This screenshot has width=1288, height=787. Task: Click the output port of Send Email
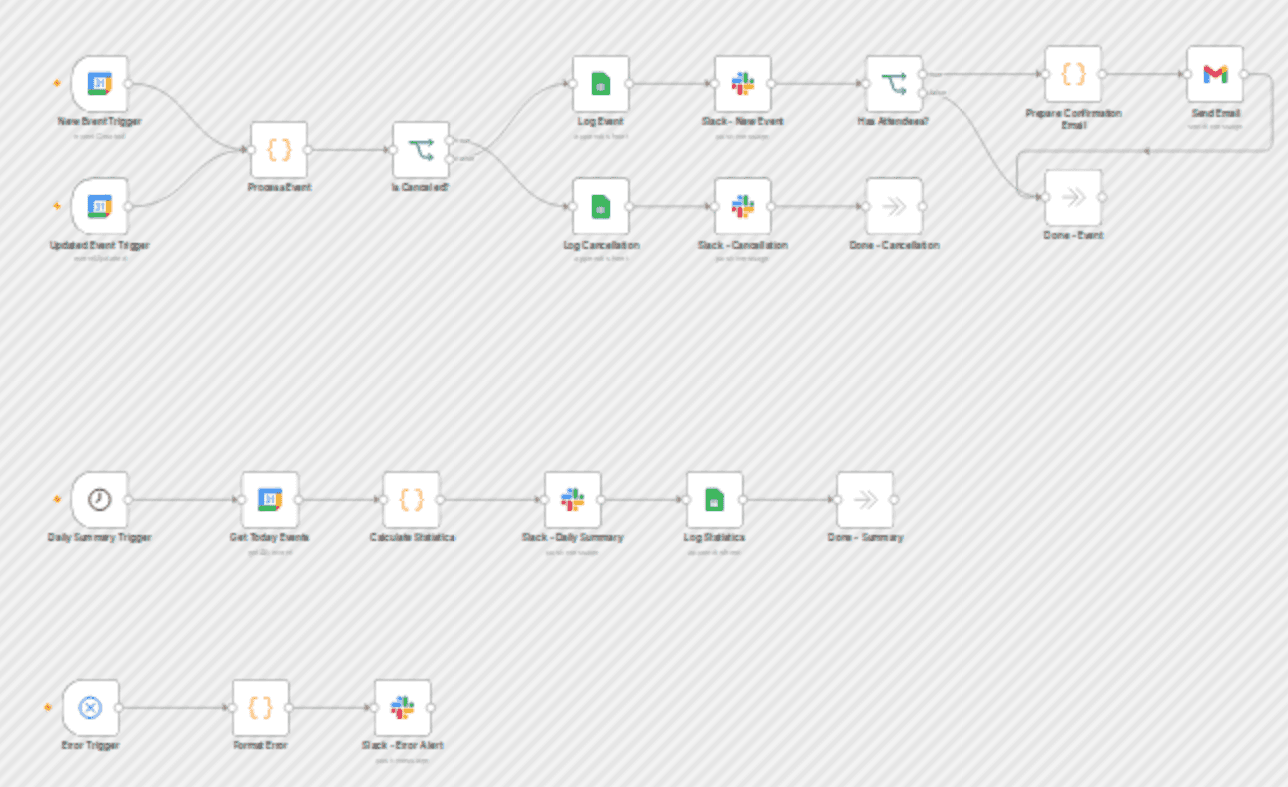click(1244, 74)
